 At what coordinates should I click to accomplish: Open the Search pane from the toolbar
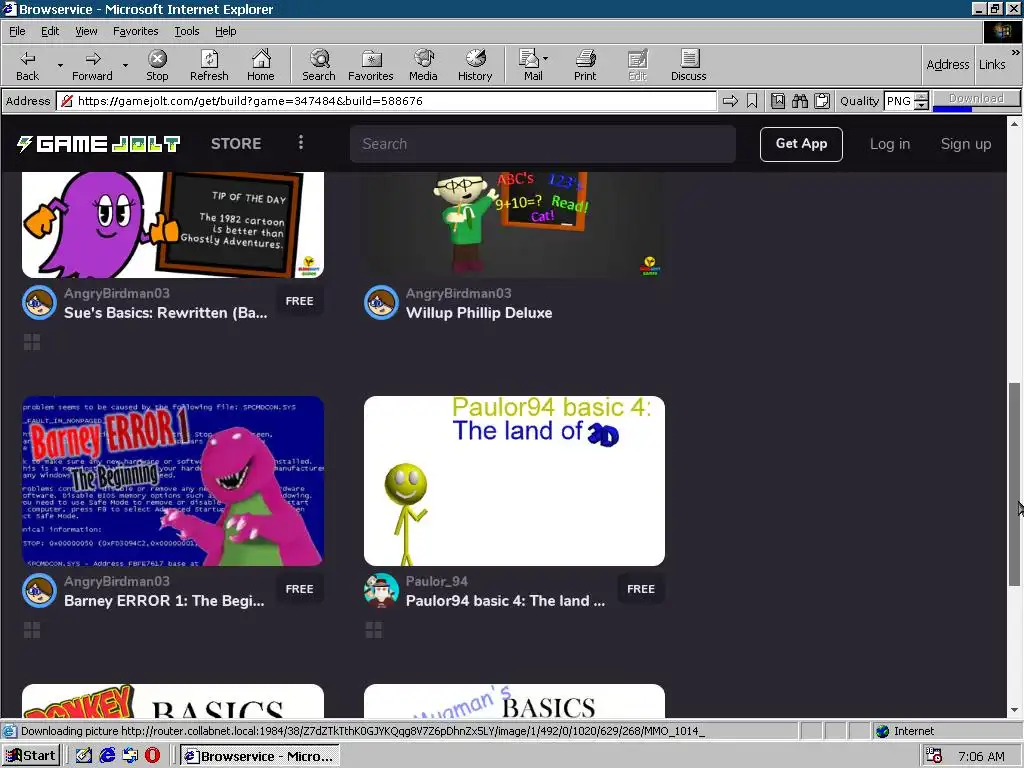click(x=319, y=65)
